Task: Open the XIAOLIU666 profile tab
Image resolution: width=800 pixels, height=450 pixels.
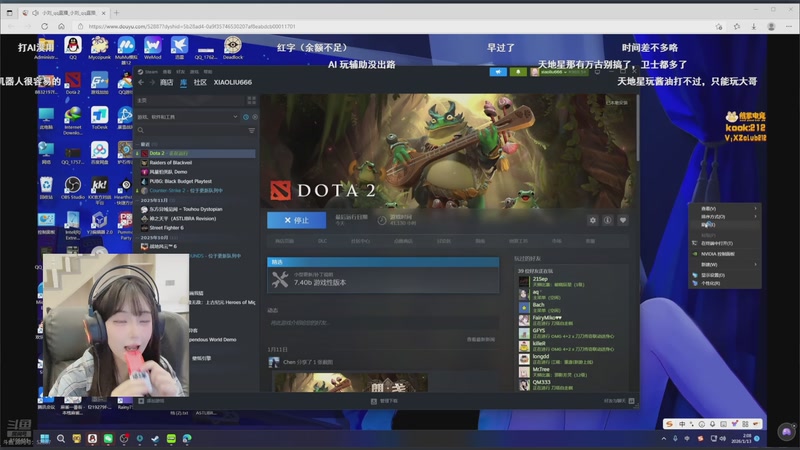Action: click(233, 82)
